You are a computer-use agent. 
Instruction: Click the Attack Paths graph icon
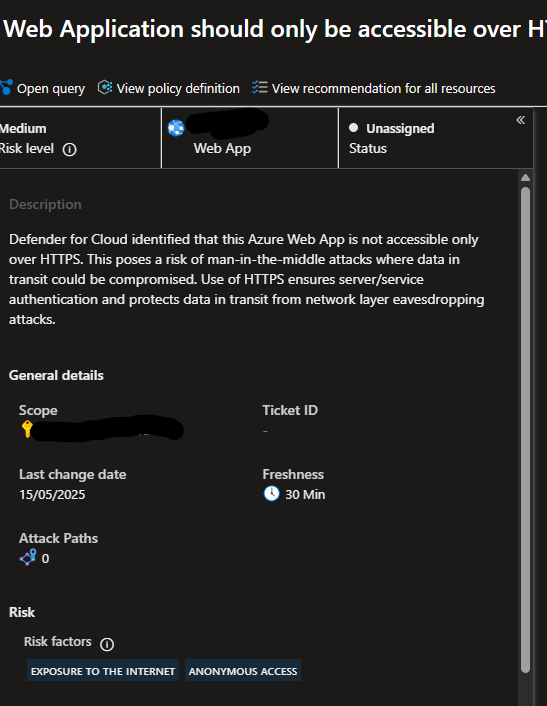coord(28,558)
